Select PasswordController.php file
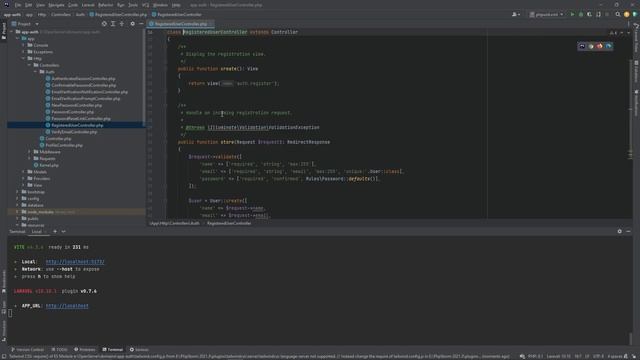640x360 pixels. pos(70,112)
